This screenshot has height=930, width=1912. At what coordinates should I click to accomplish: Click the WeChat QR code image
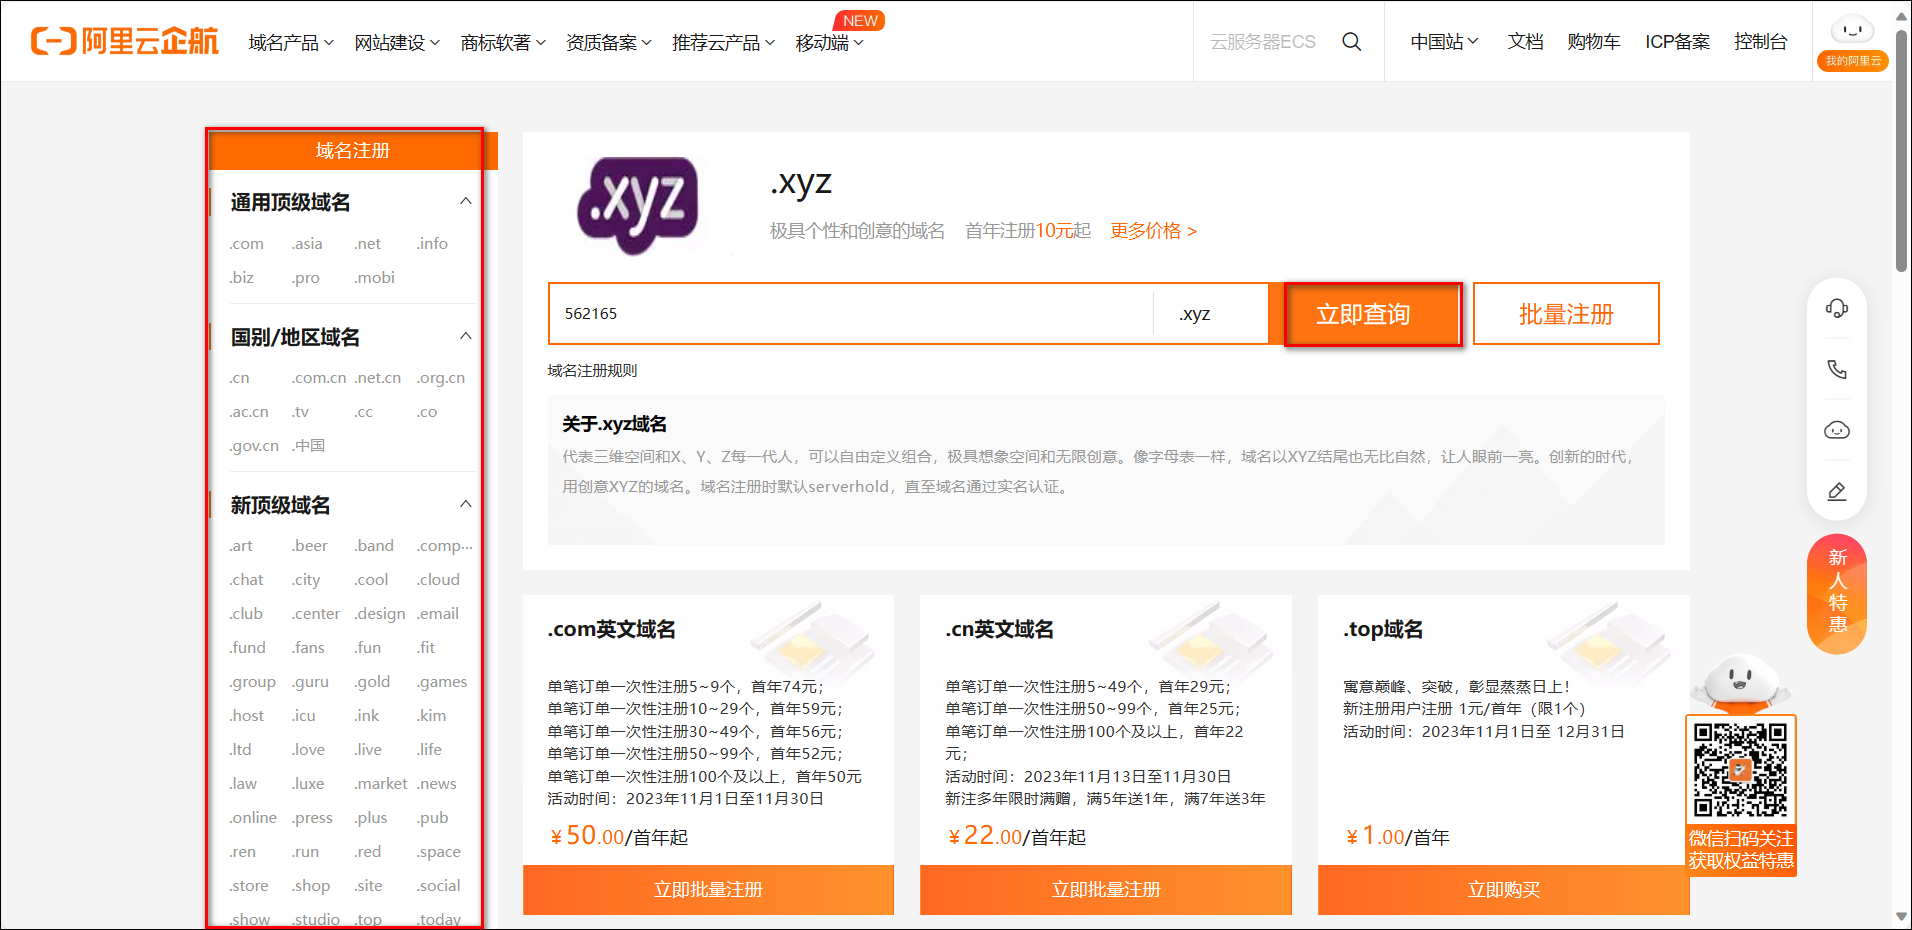(x=1740, y=770)
